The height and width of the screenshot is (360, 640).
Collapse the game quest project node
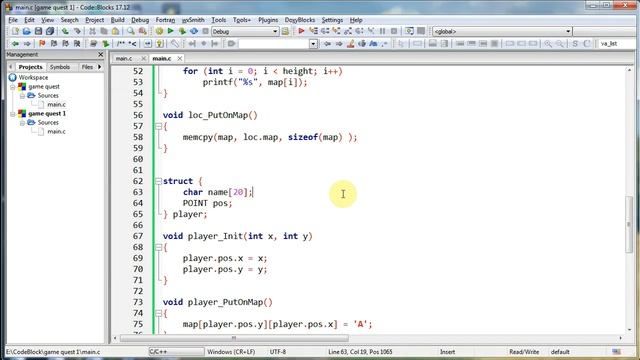tap(13, 87)
